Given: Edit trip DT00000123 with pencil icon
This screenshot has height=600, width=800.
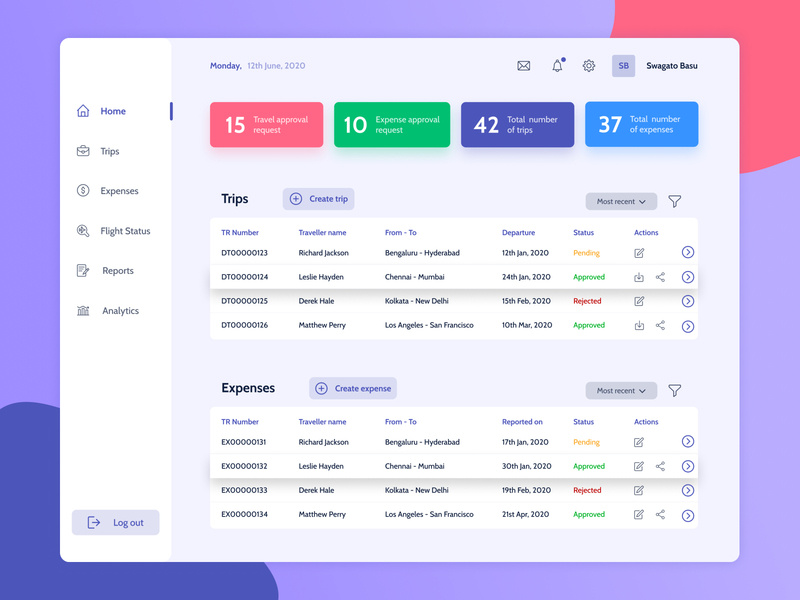Looking at the screenshot, I should point(639,253).
